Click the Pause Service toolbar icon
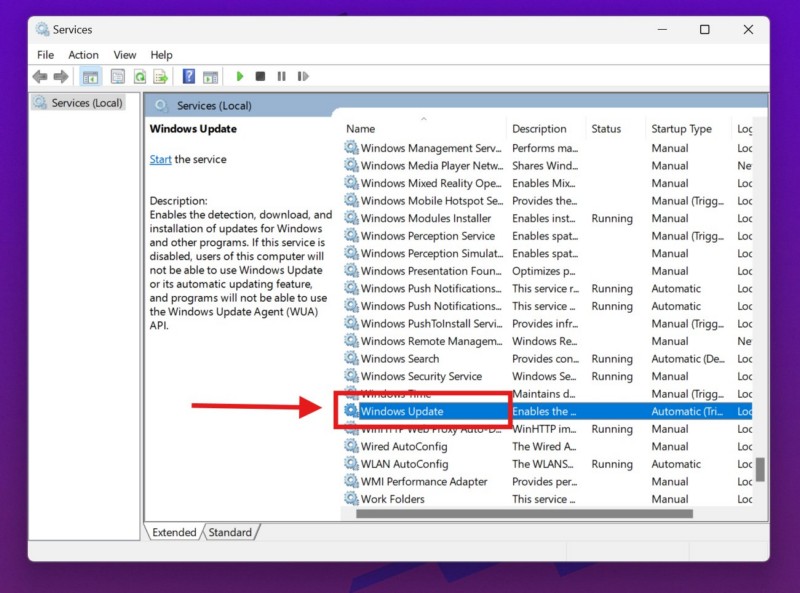This screenshot has width=800, height=593. (281, 76)
